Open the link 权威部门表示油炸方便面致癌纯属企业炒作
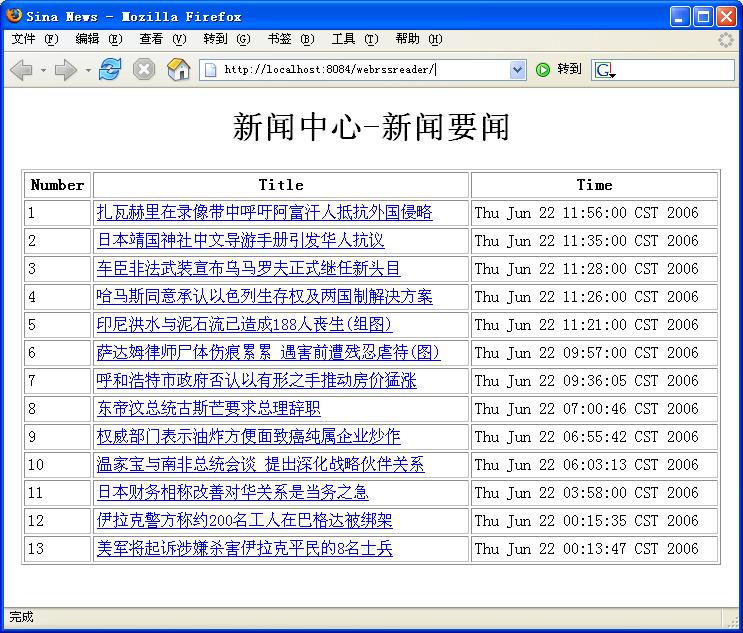This screenshot has height=633, width=743. pos(248,436)
